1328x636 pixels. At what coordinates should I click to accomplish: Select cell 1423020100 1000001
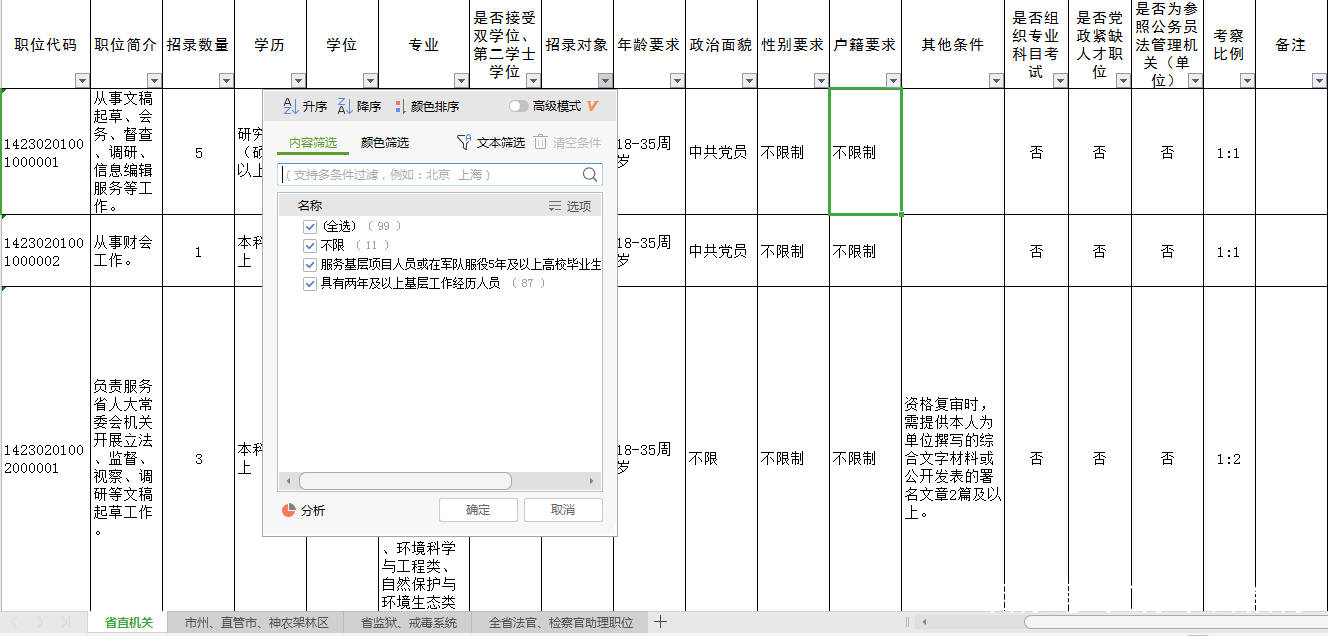tap(45, 152)
